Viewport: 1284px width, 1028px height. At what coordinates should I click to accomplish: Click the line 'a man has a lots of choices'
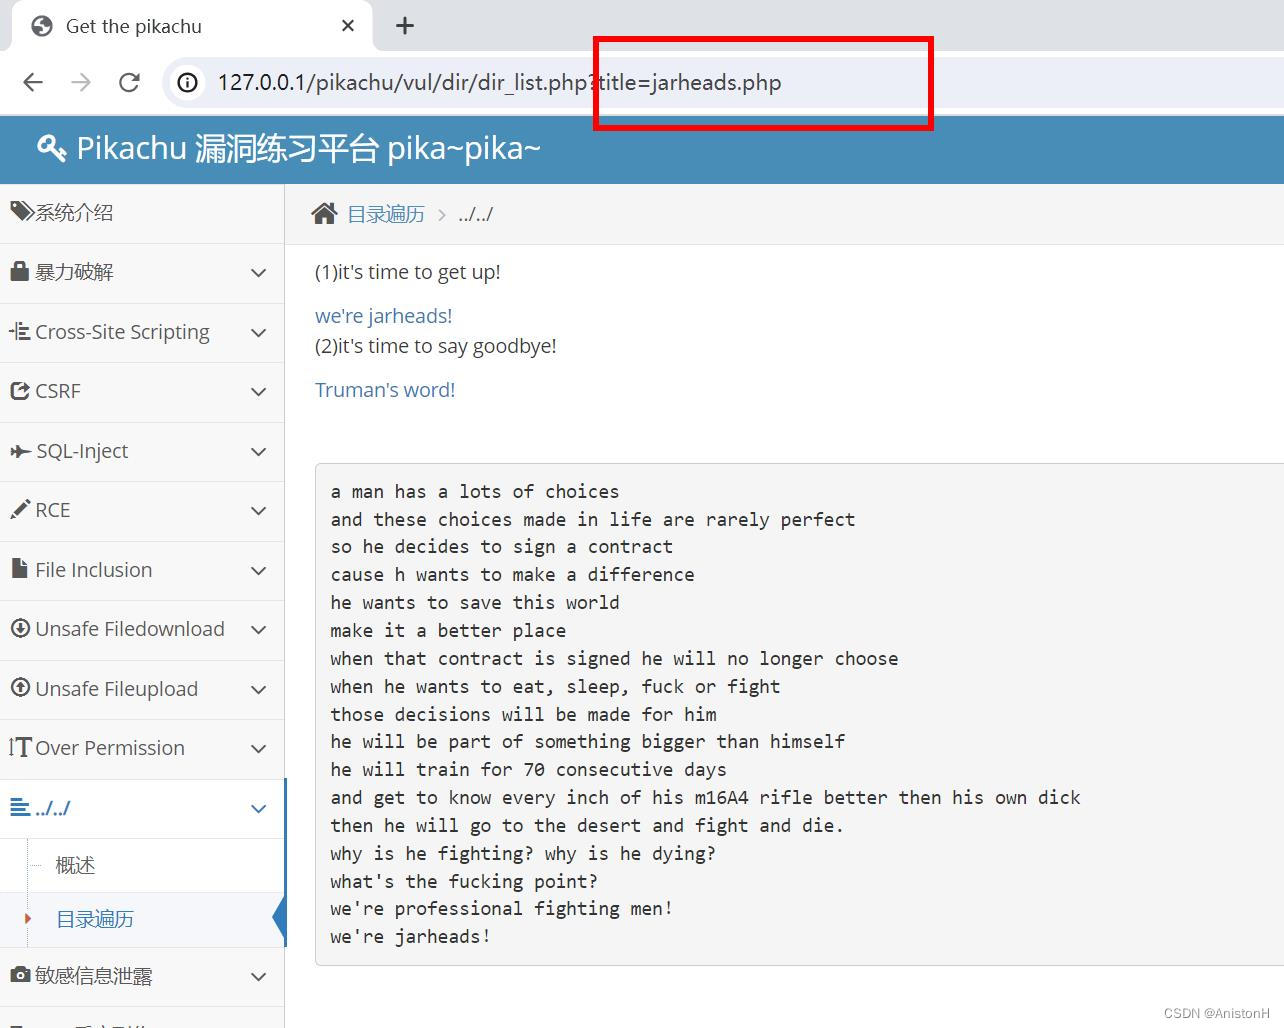(x=475, y=492)
